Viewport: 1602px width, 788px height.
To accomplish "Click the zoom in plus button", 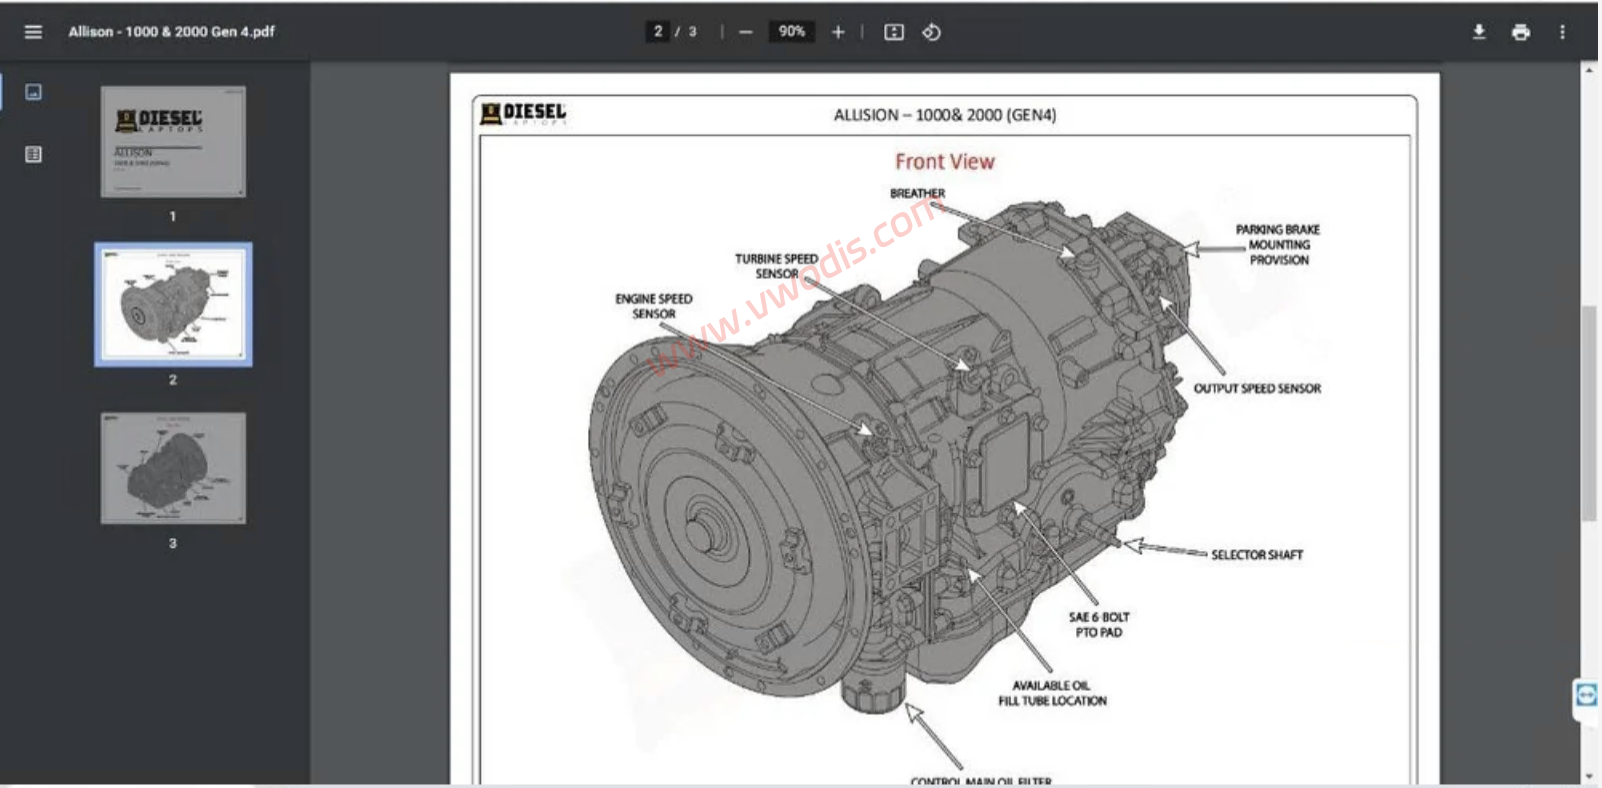I will [x=838, y=32].
